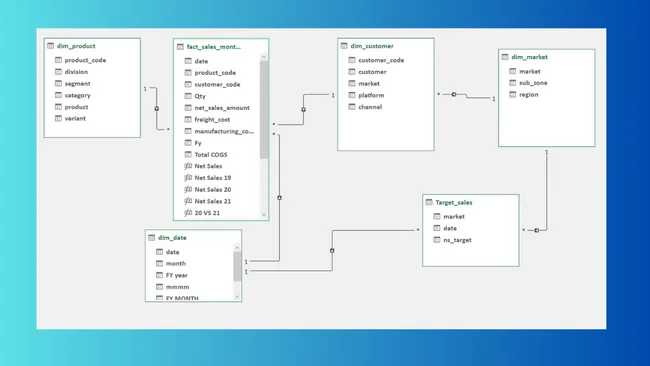Click scroll down arrow in fact_sales table

pyautogui.click(x=264, y=215)
